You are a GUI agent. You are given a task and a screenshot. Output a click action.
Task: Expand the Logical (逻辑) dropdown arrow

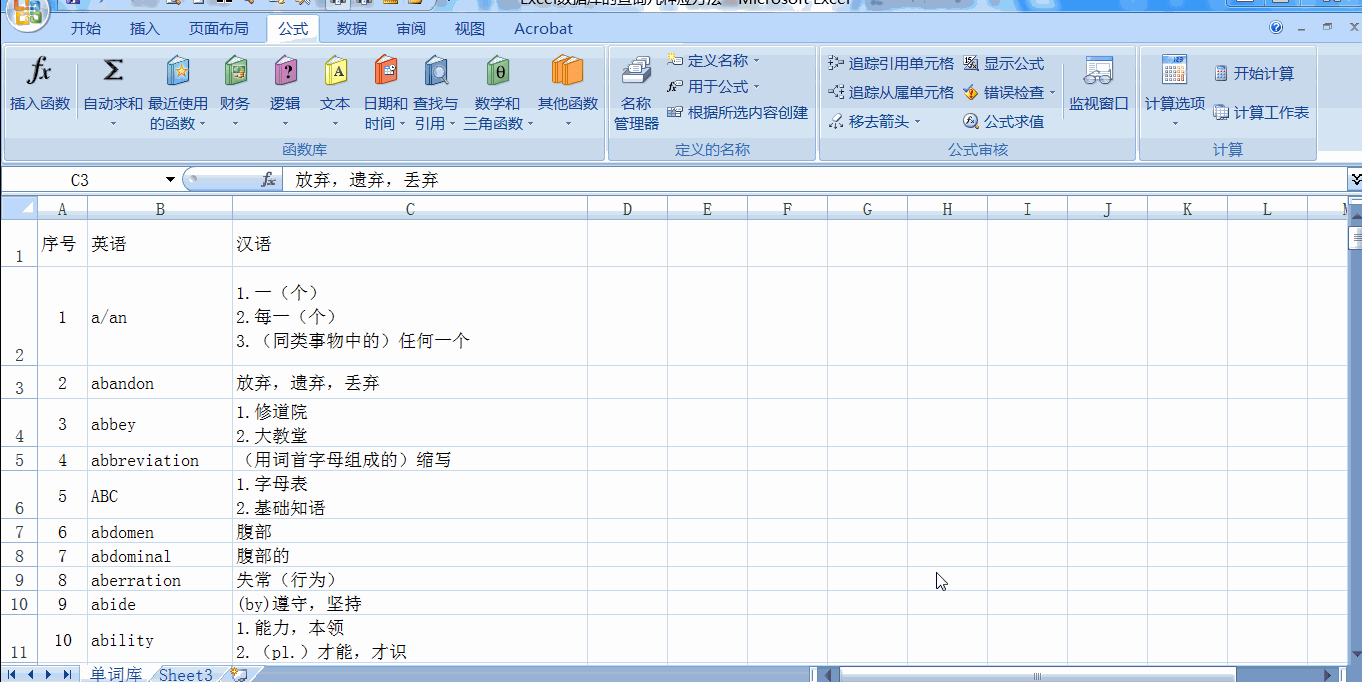click(285, 124)
